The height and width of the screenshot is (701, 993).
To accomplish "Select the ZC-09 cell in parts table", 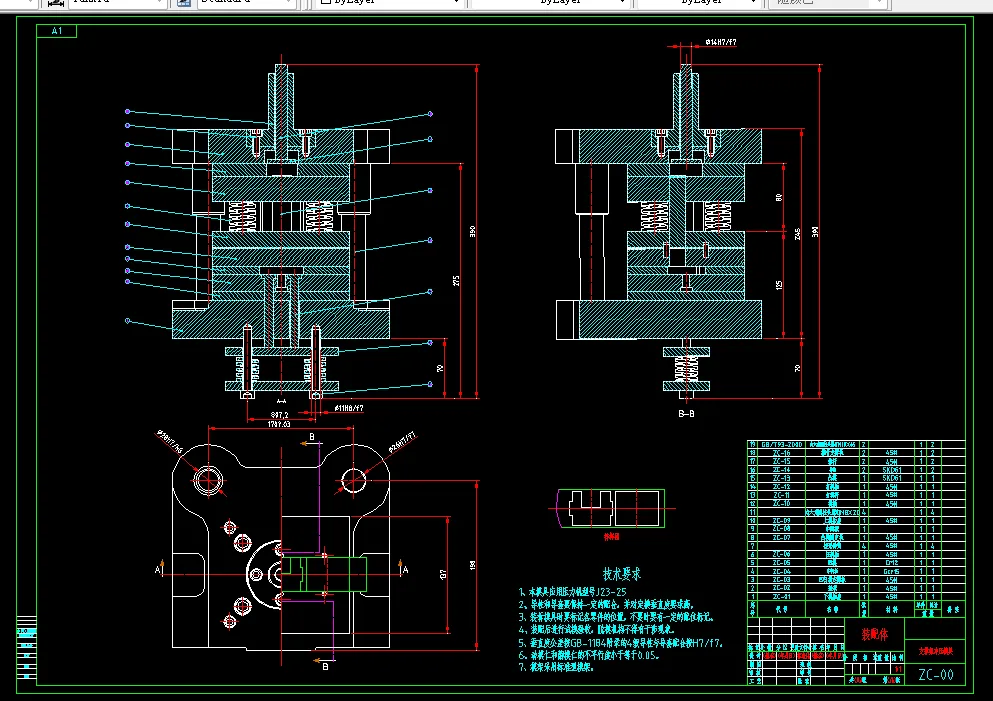I will [781, 521].
